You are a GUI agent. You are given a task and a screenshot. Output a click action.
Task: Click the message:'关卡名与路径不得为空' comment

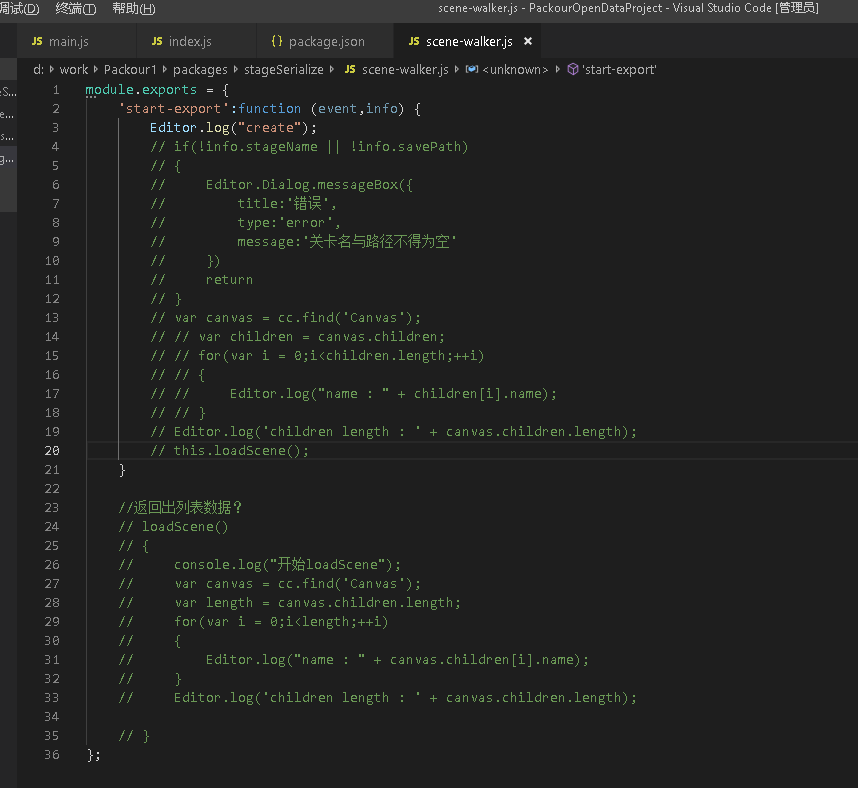tap(346, 241)
